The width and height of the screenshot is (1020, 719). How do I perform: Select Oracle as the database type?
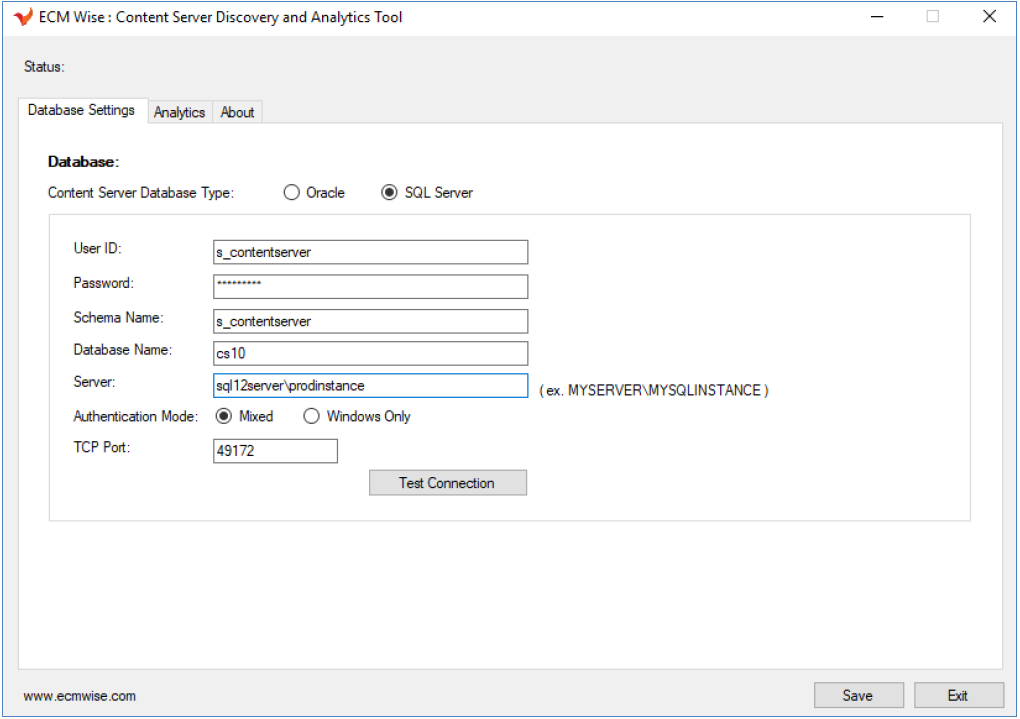click(292, 193)
